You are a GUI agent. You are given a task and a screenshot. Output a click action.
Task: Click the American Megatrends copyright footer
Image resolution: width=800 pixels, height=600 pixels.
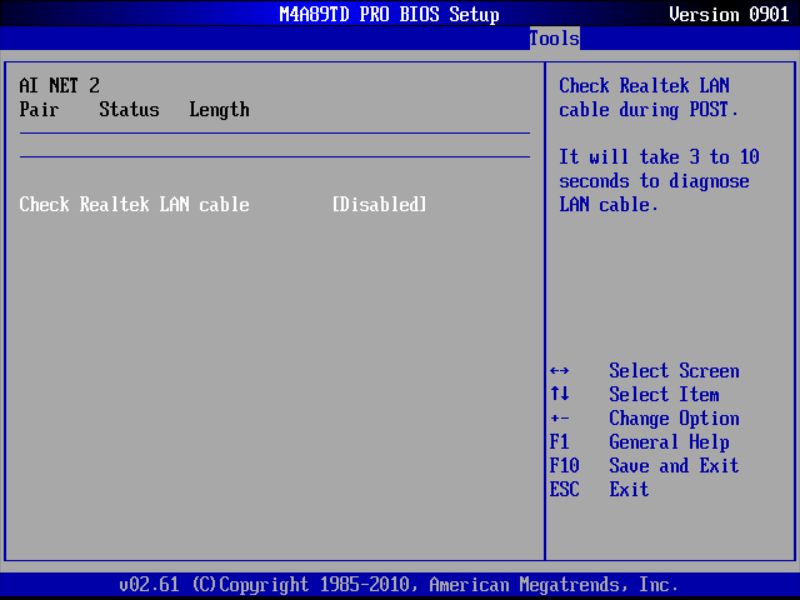click(400, 584)
